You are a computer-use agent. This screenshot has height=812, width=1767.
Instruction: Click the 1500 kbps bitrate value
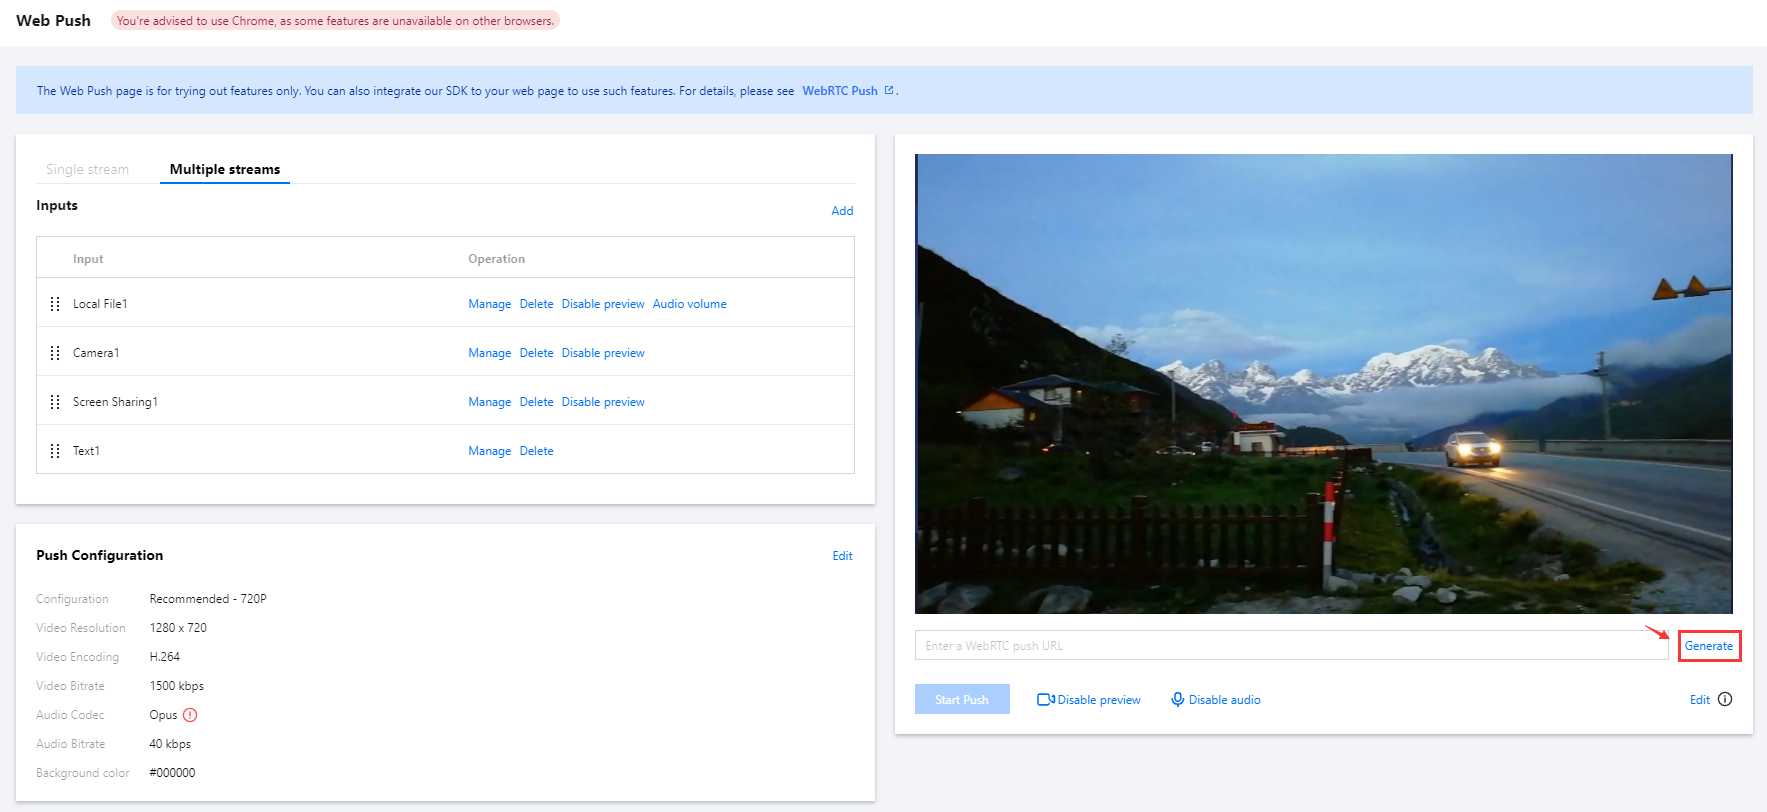[x=177, y=686]
